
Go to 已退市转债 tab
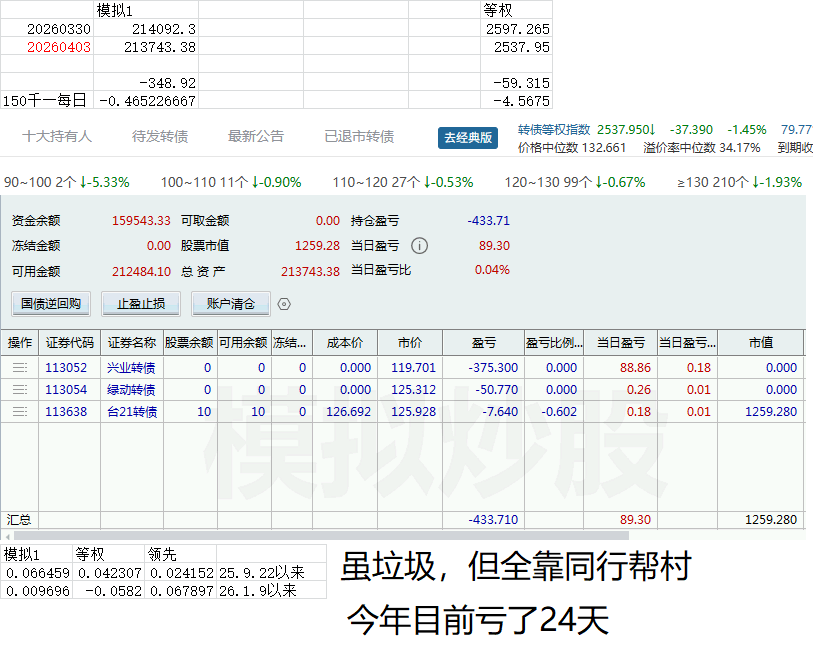point(359,137)
